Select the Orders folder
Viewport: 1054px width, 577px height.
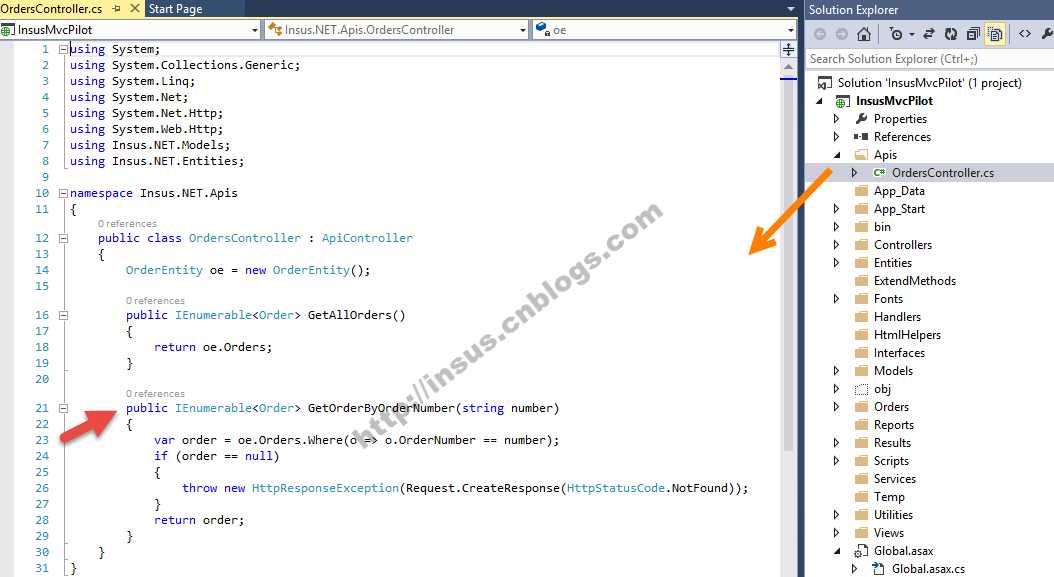(x=891, y=407)
